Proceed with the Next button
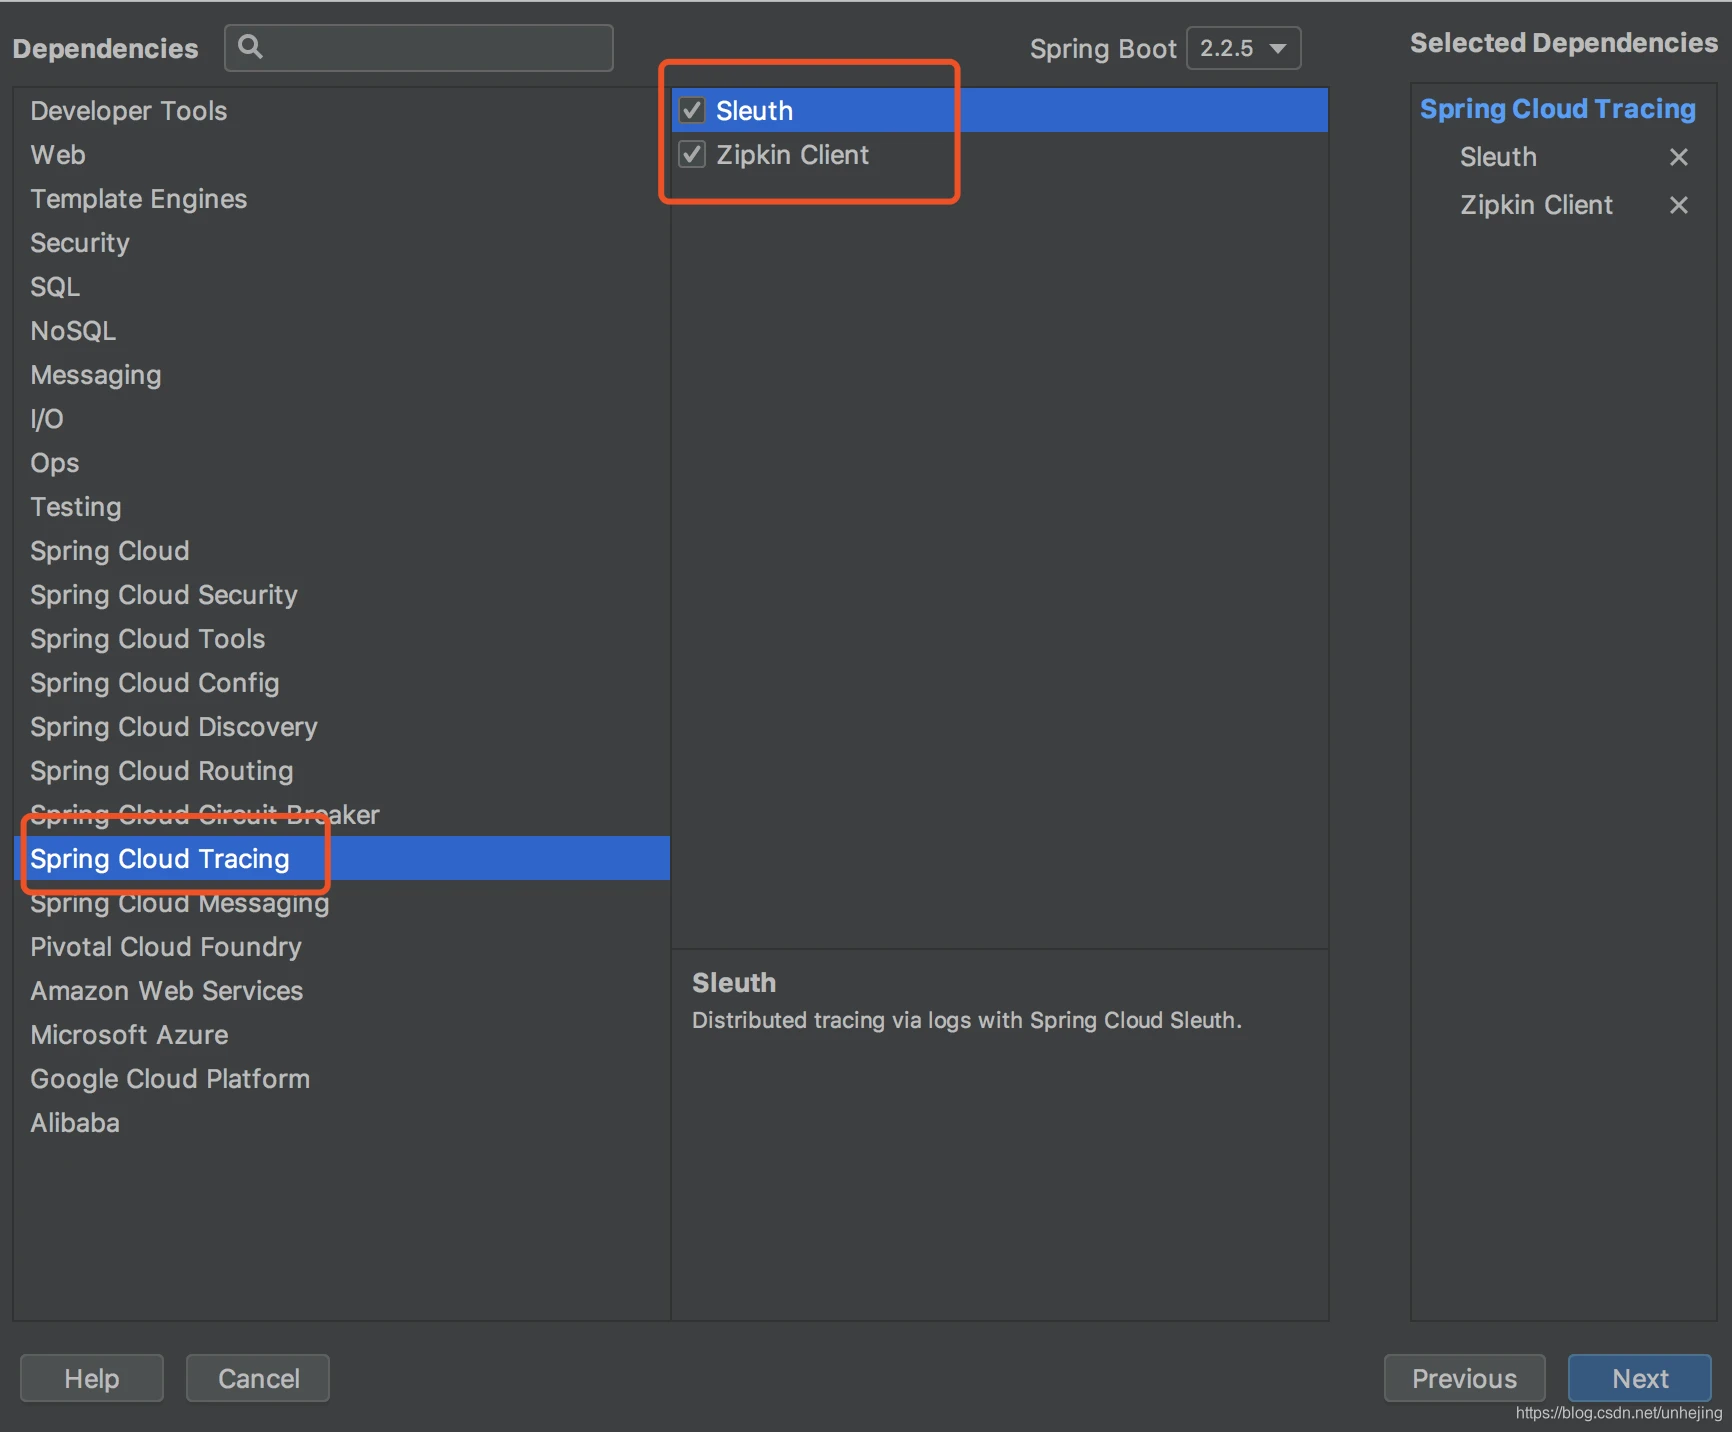 tap(1640, 1378)
